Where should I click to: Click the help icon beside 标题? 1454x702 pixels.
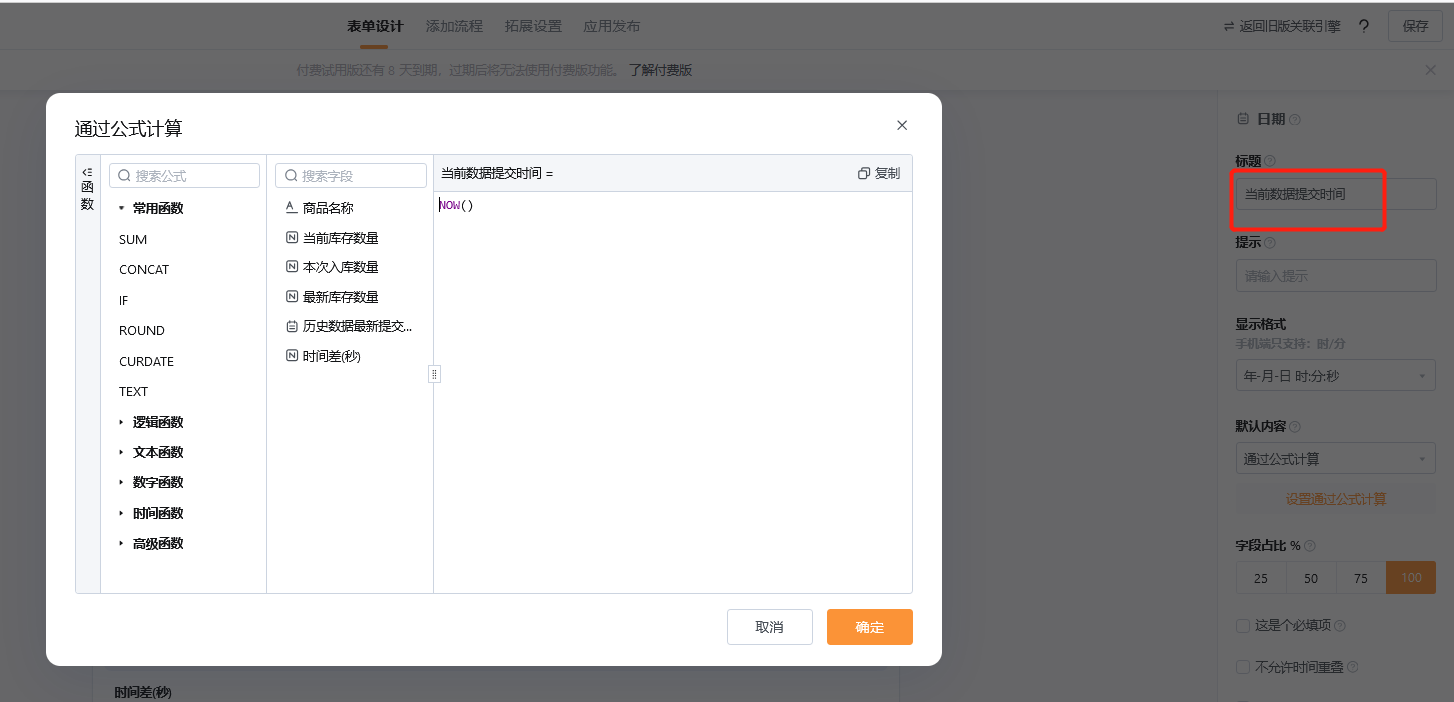tap(1270, 160)
